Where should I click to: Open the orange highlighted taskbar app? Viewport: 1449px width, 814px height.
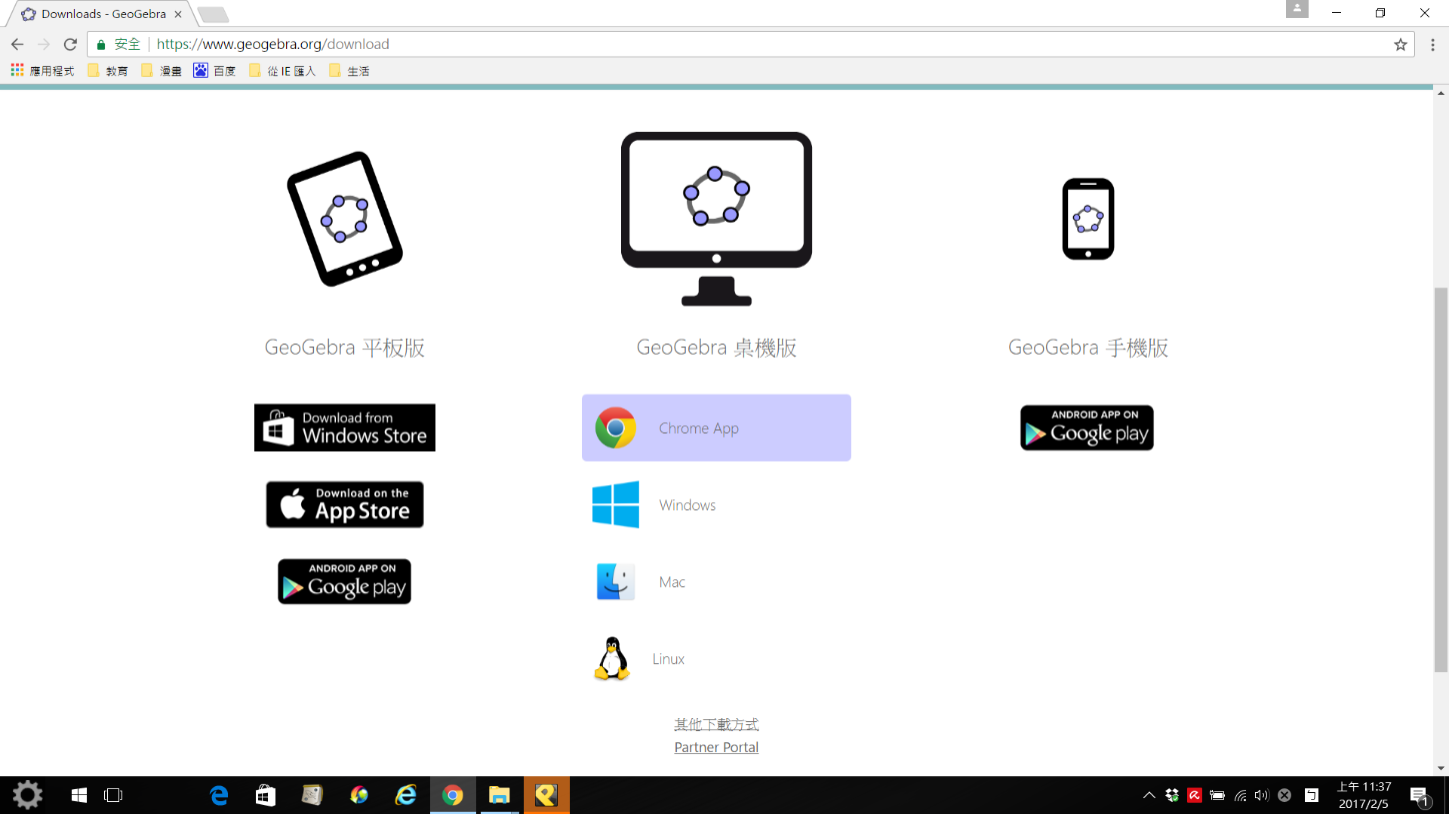pos(546,795)
